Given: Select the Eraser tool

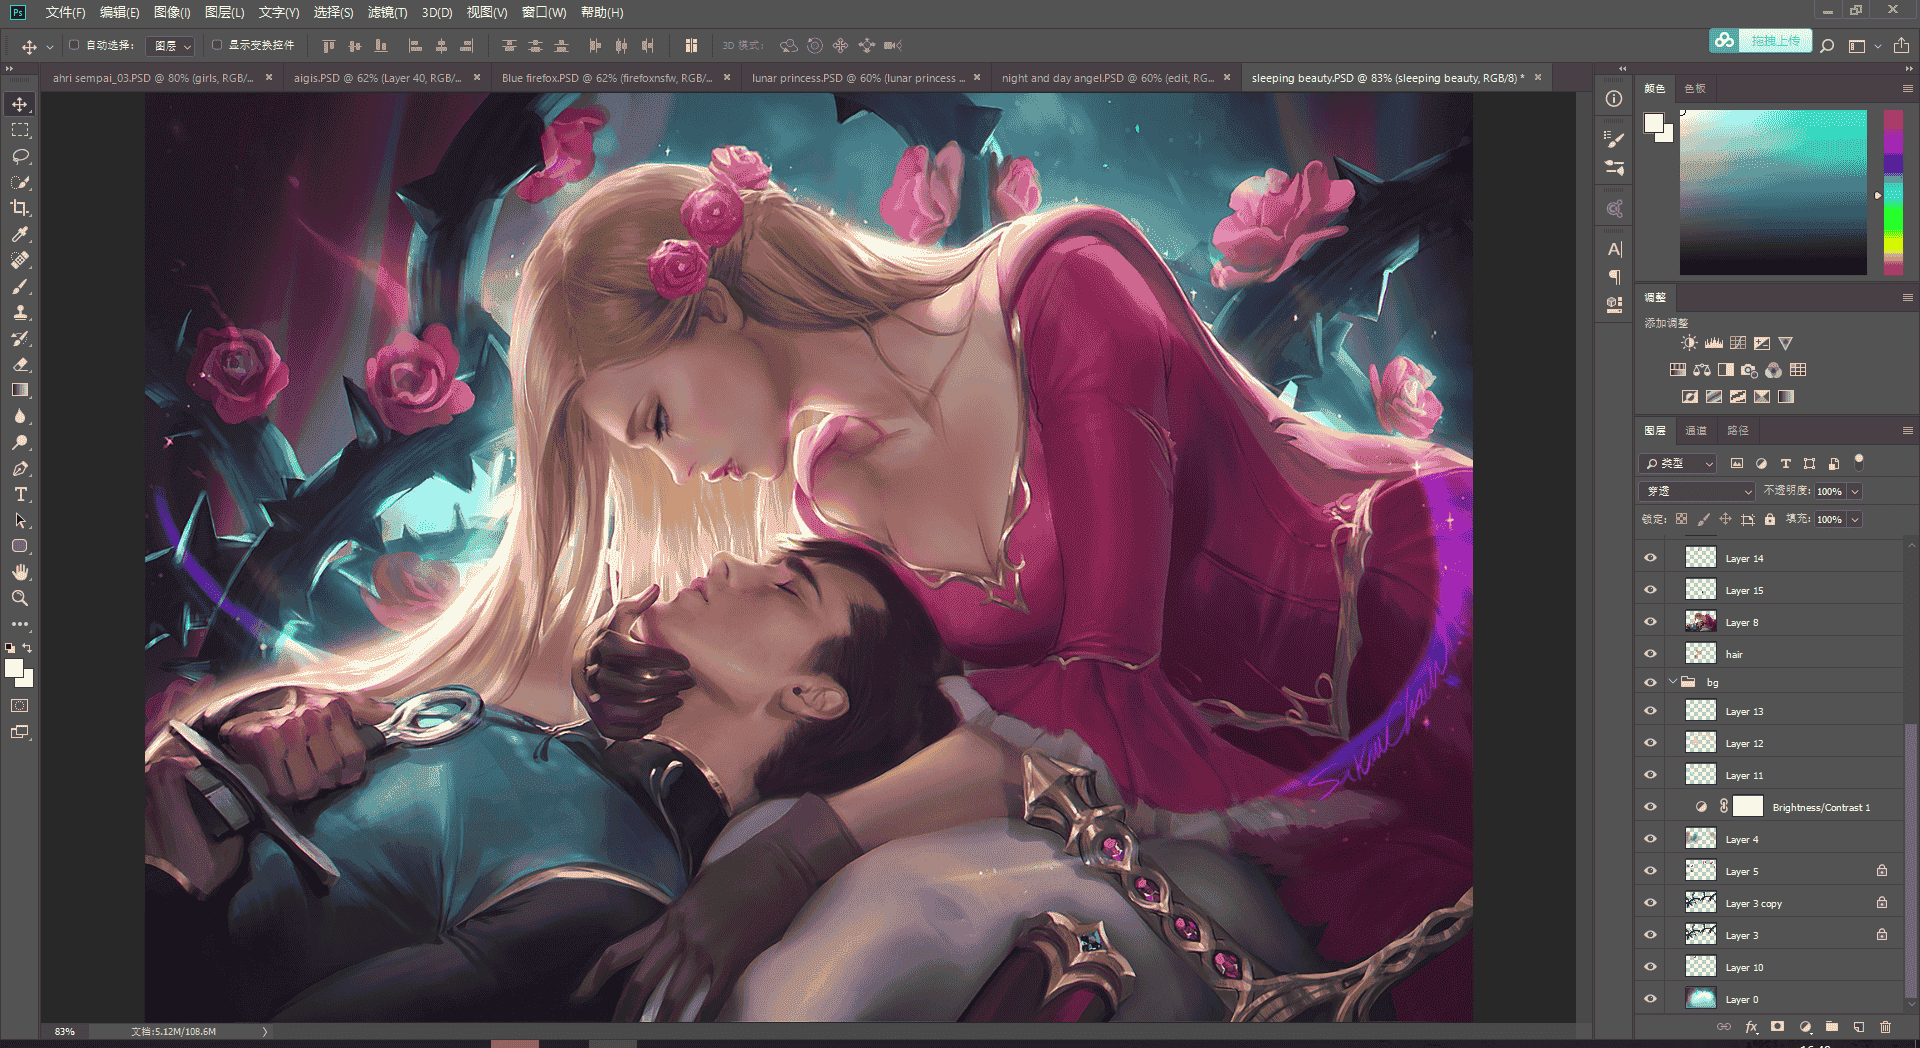Looking at the screenshot, I should coord(20,364).
